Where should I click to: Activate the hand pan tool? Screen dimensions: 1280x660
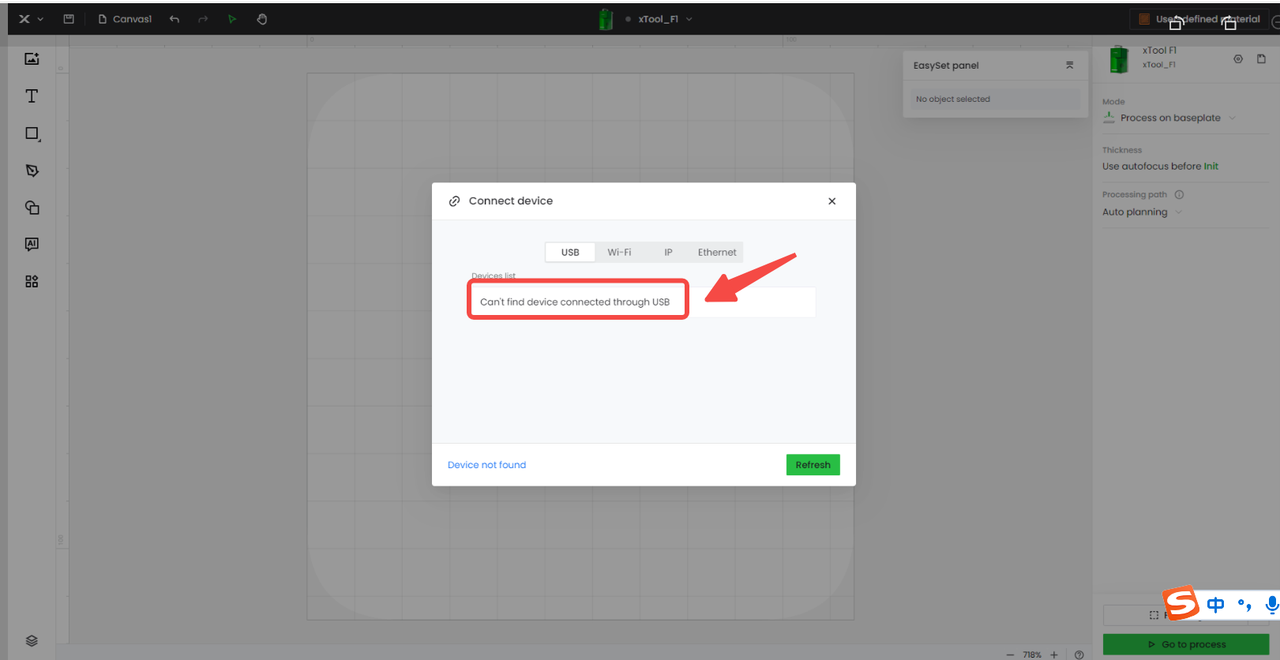tap(262, 19)
